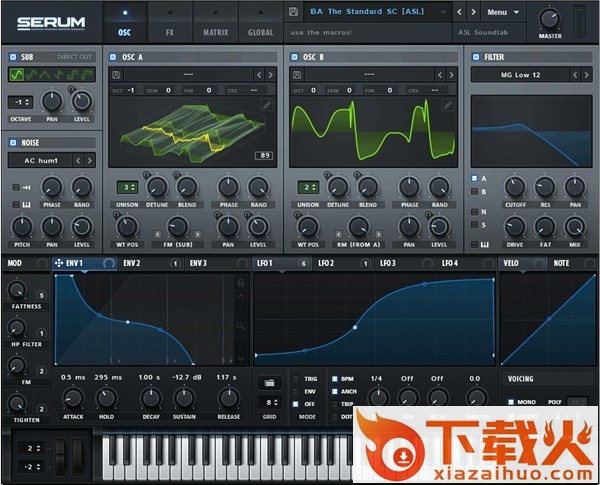
Task: Switch to the MATRIX tab
Action: 215,23
